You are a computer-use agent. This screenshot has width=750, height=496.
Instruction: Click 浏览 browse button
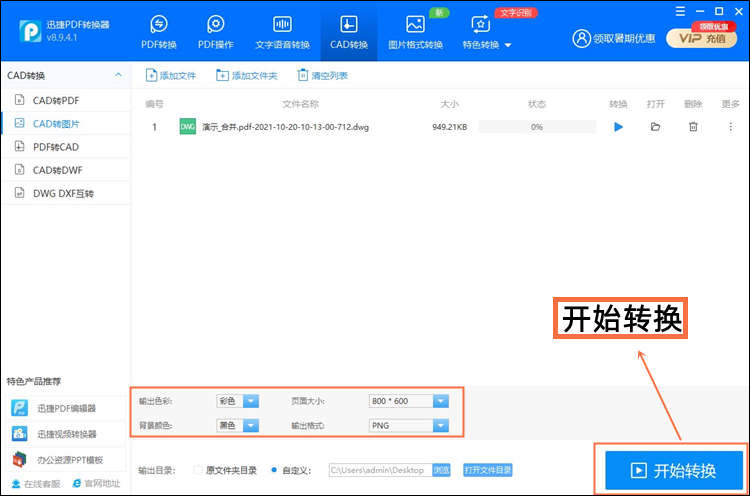coord(441,470)
